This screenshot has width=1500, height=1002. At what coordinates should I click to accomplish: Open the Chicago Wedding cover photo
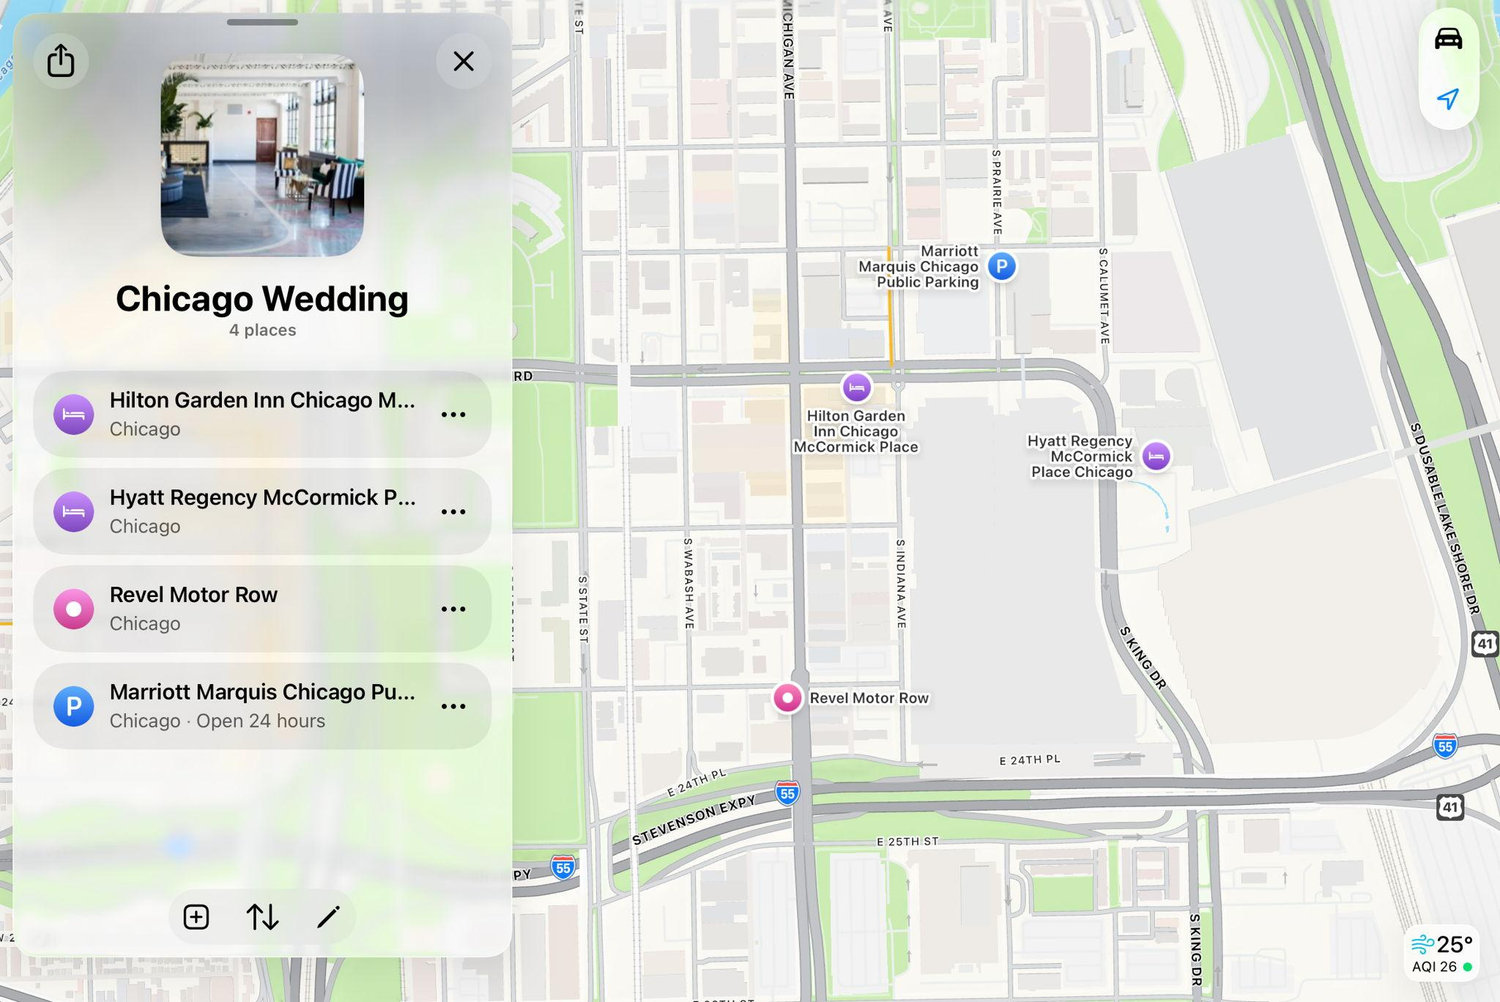click(x=262, y=155)
